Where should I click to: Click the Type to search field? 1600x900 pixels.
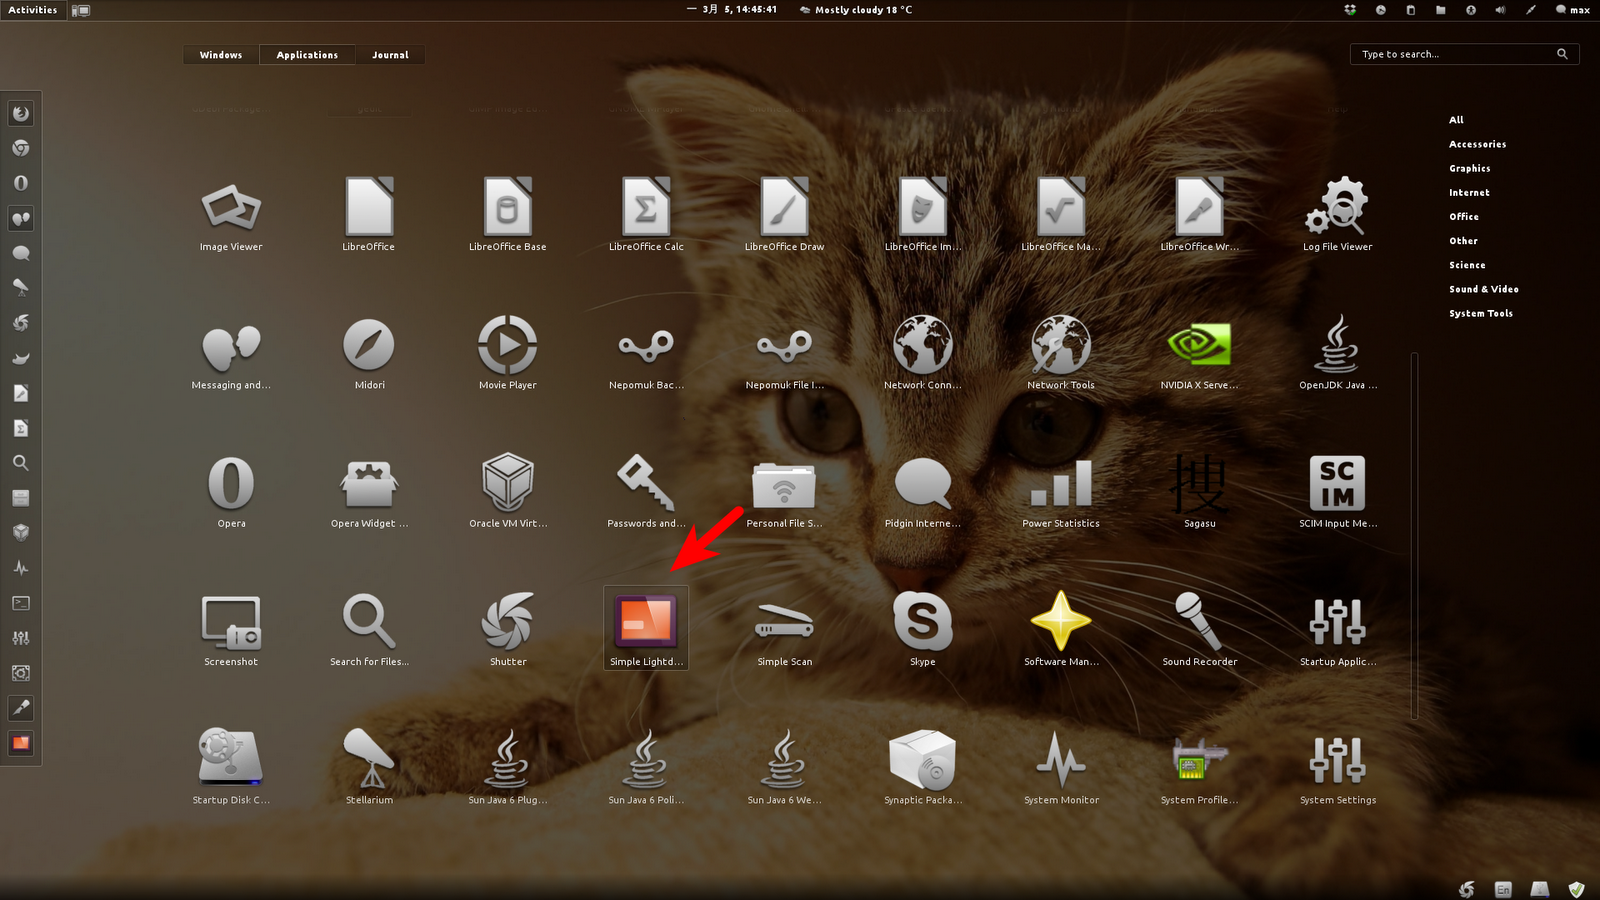tap(1455, 54)
